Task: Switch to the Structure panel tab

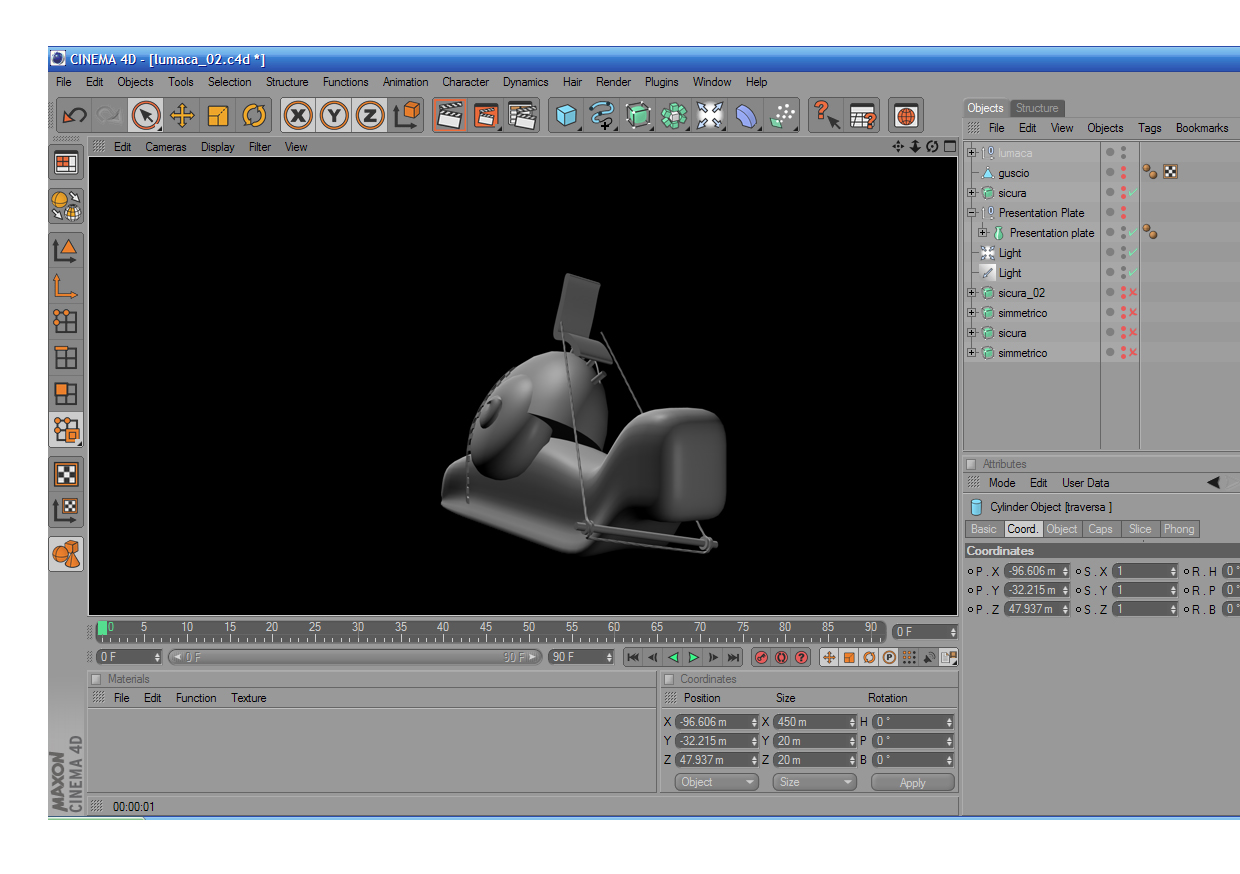Action: pyautogui.click(x=1037, y=108)
